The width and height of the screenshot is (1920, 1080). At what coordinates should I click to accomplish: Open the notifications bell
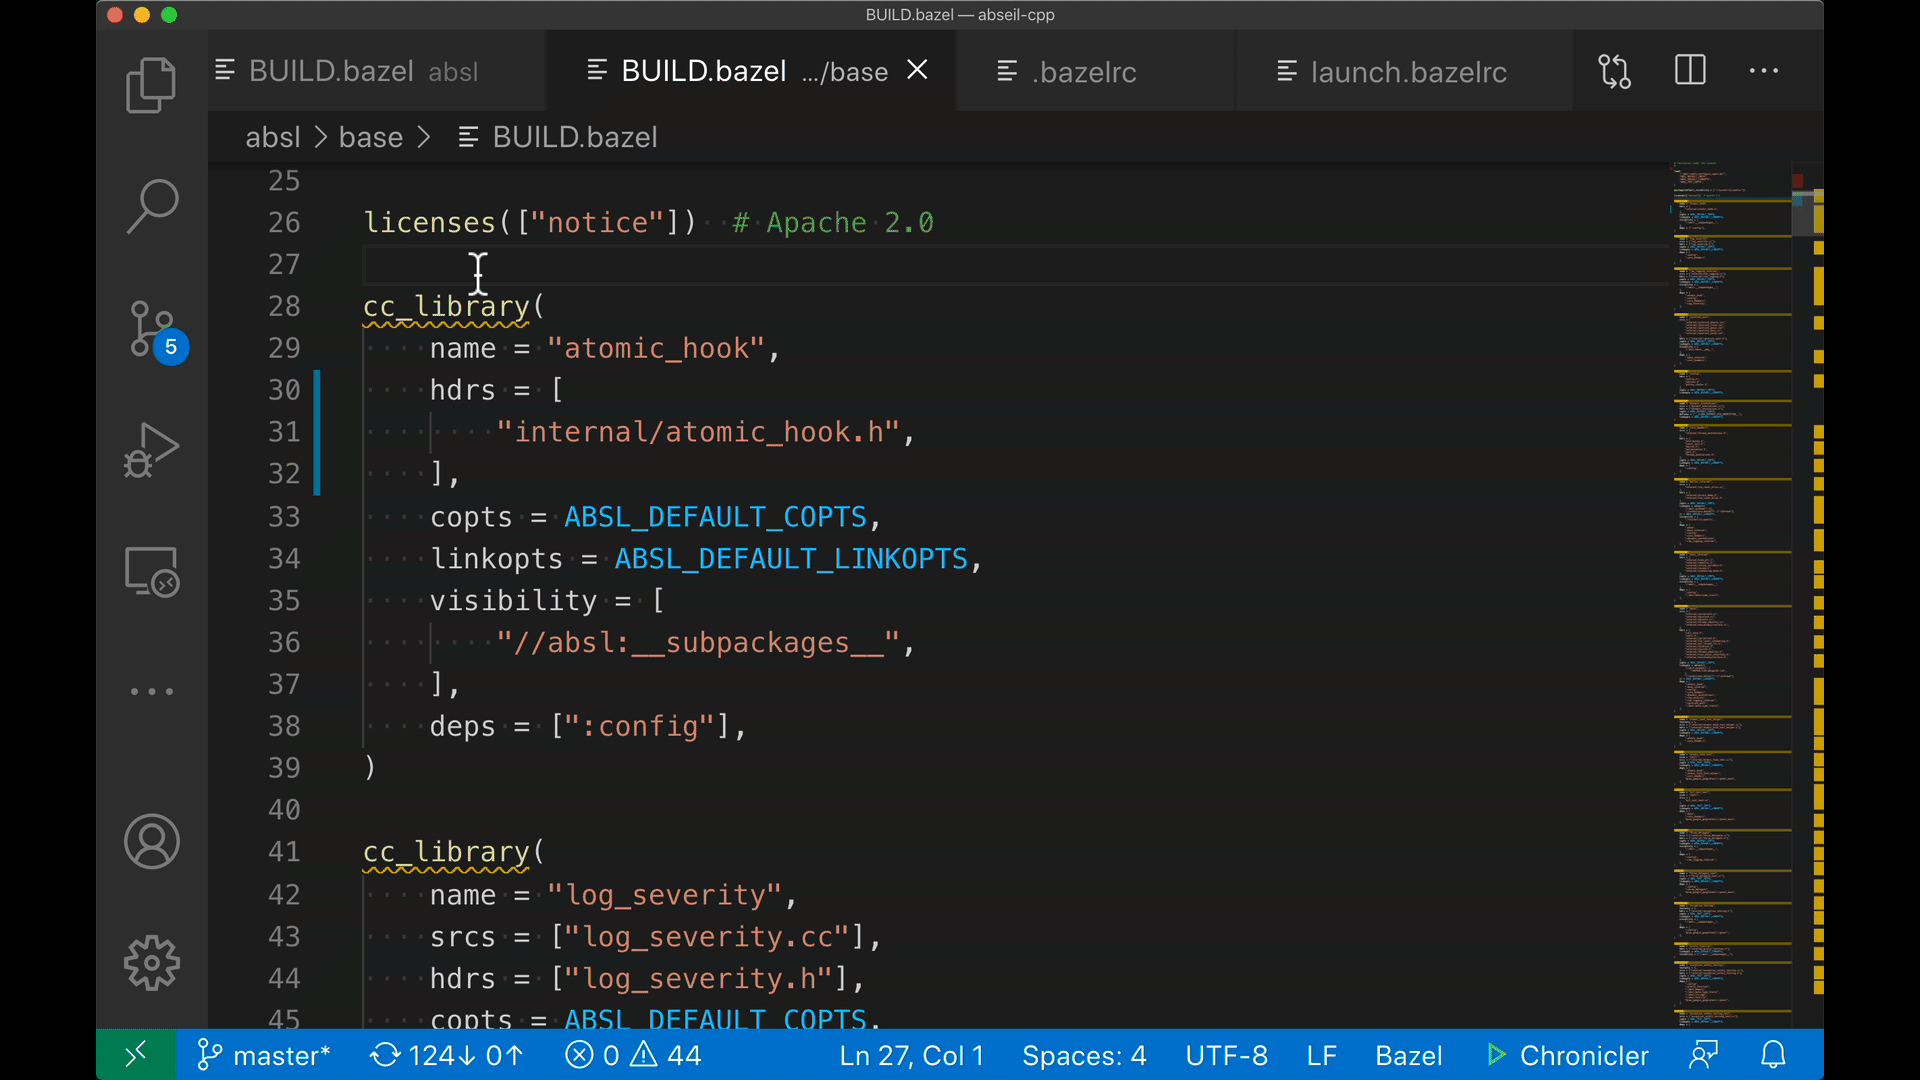1773,1055
